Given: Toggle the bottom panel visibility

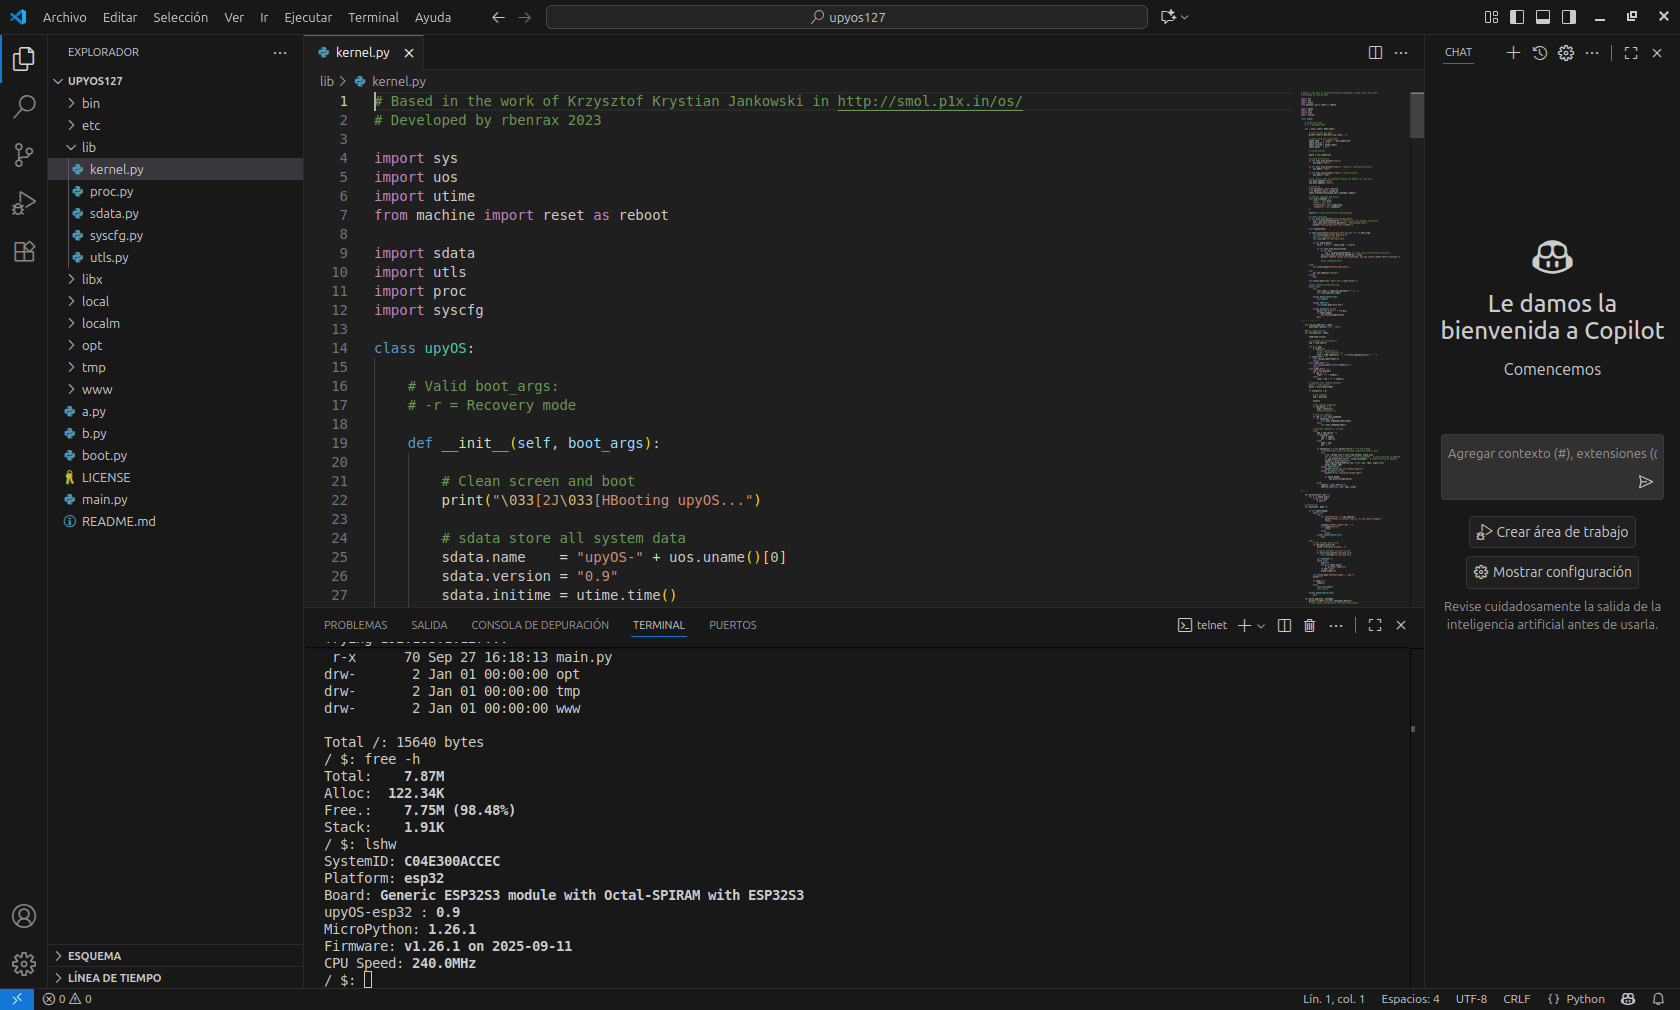Looking at the screenshot, I should pos(1543,17).
